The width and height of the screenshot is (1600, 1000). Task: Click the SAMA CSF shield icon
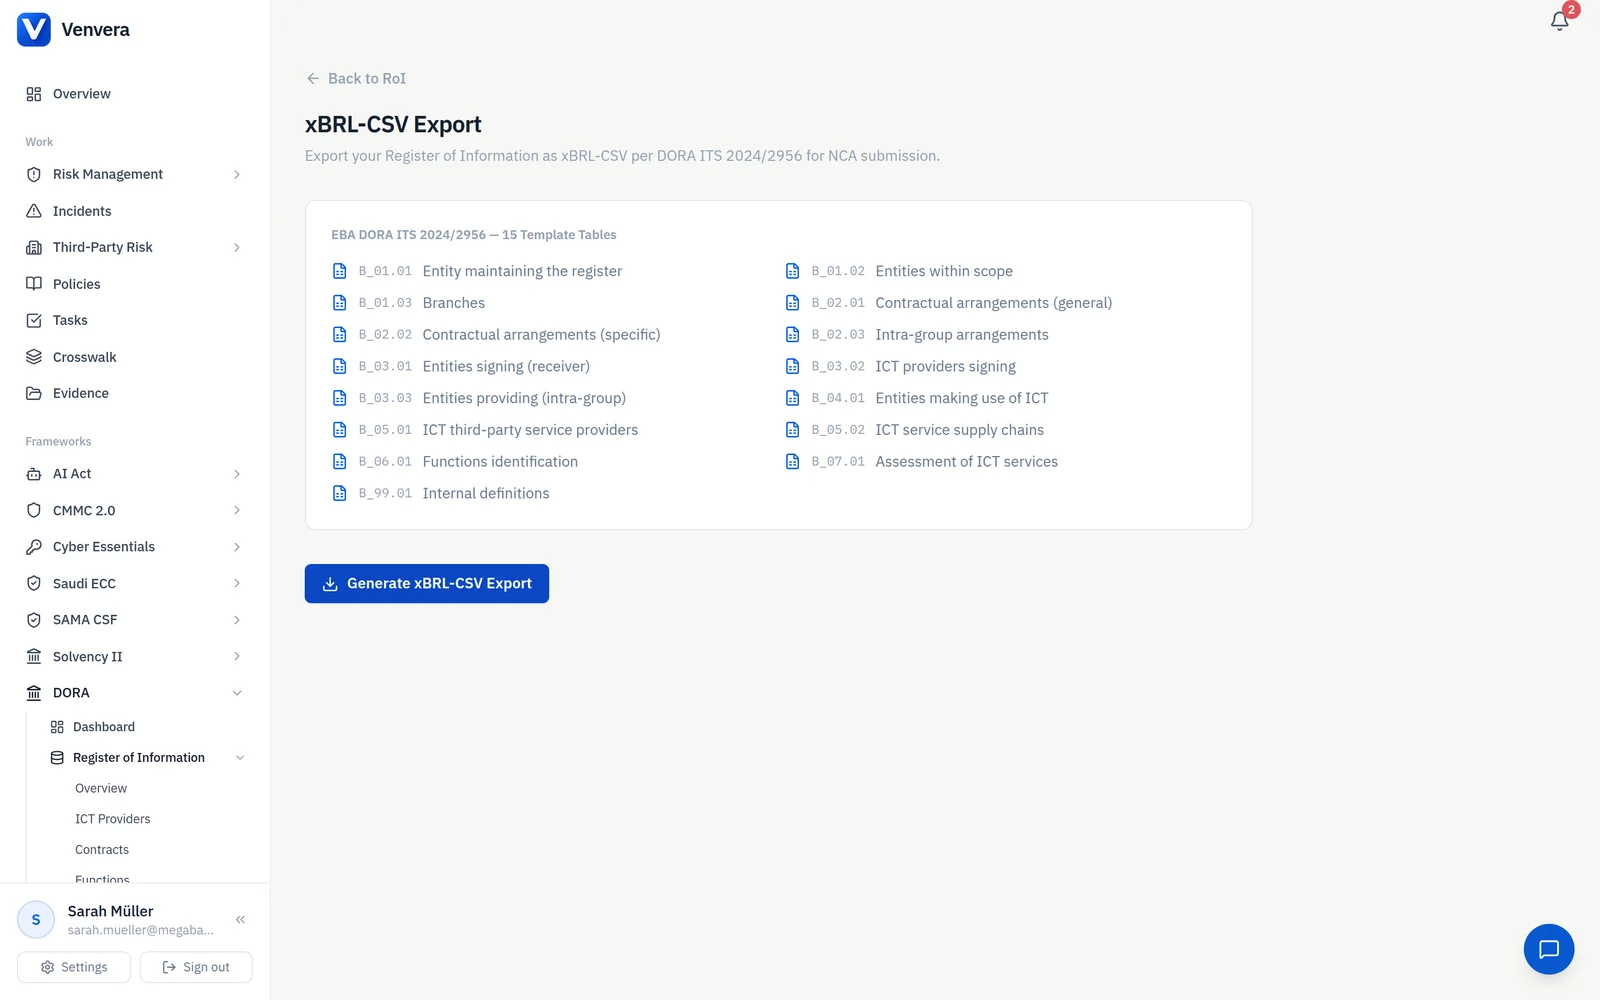pos(34,620)
